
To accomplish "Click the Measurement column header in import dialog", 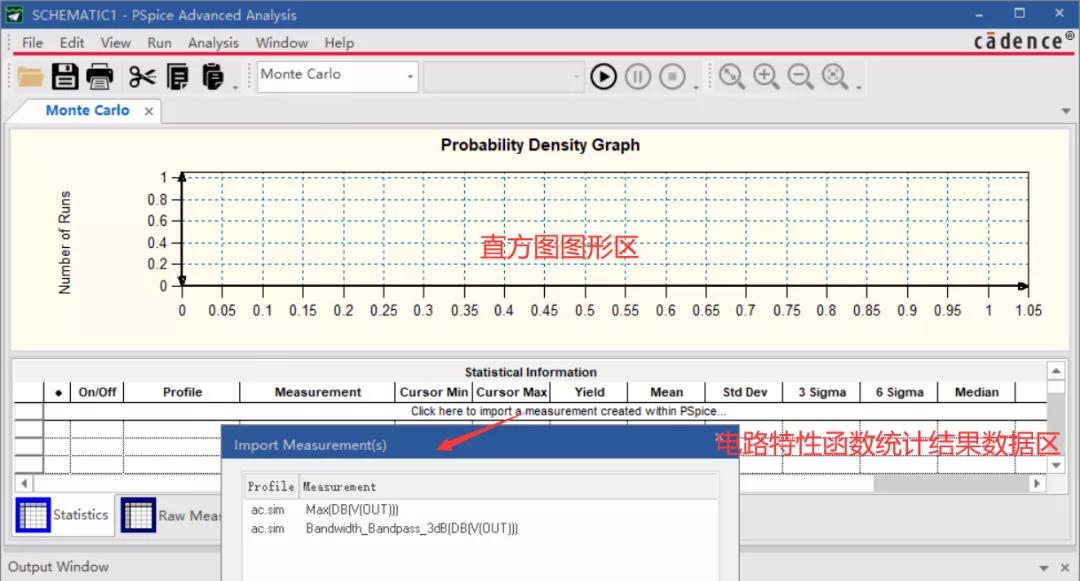I will [x=508, y=487].
